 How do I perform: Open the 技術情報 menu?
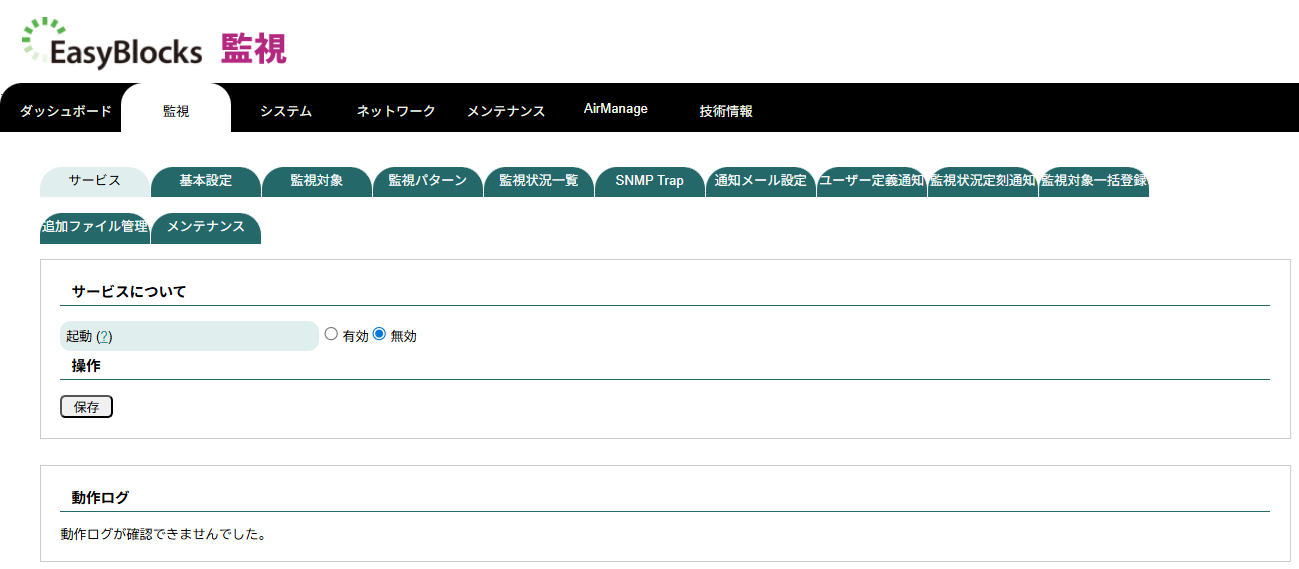point(726,111)
